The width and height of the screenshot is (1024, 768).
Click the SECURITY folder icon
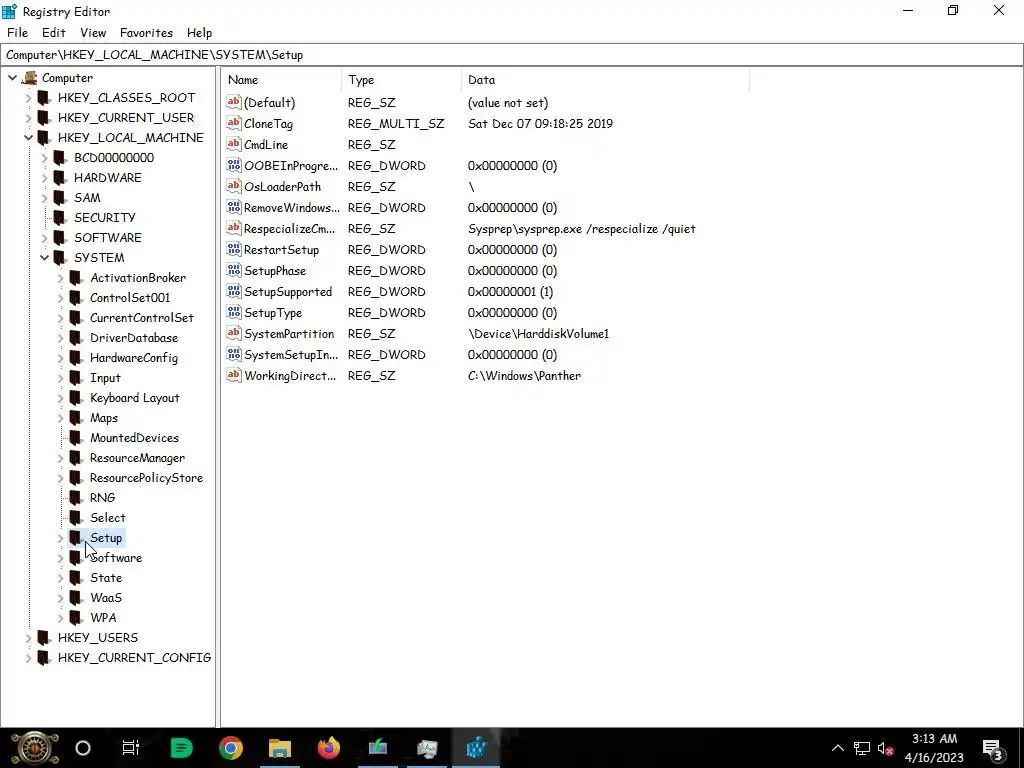(59, 217)
